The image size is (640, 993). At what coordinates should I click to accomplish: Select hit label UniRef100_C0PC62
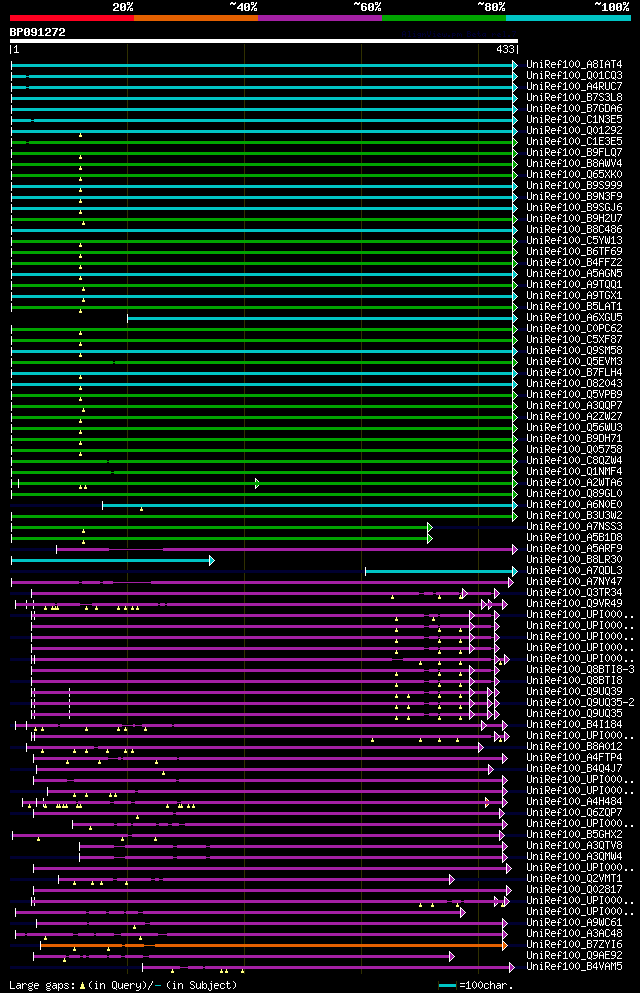[574, 329]
